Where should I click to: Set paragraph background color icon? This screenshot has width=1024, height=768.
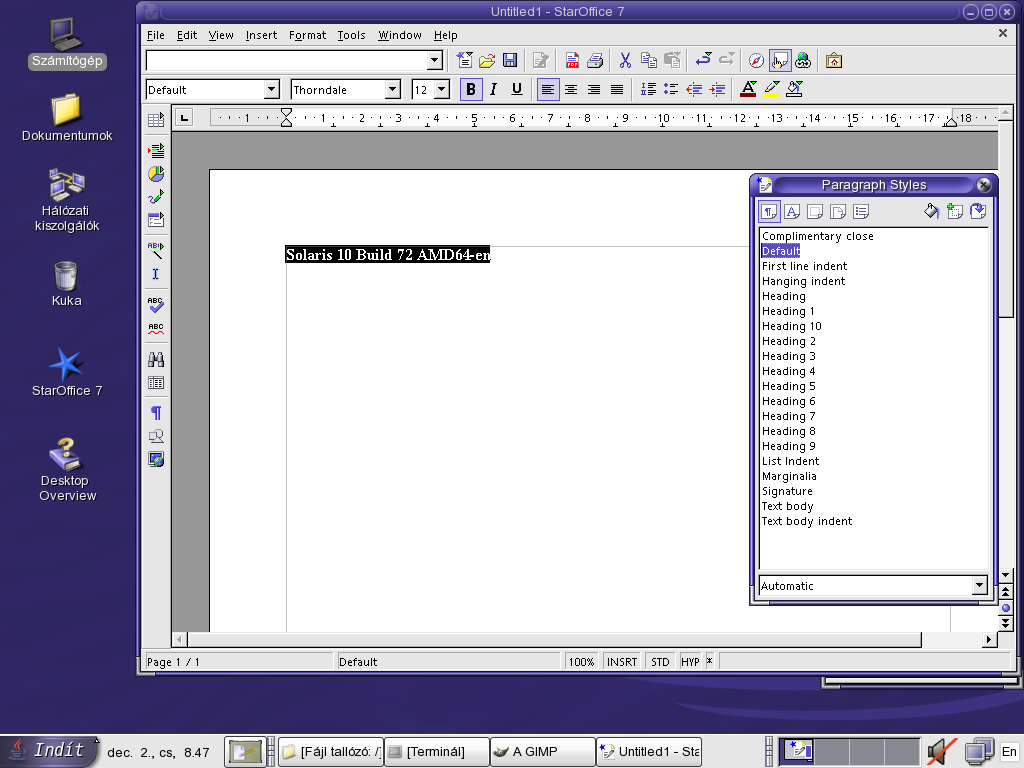(794, 89)
